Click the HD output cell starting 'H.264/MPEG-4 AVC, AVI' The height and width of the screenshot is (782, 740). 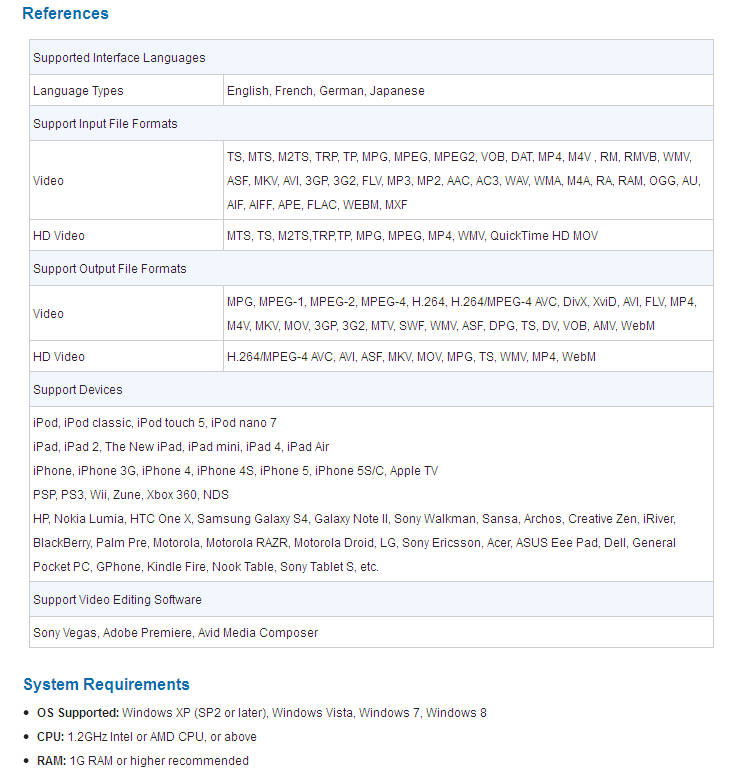[x=468, y=357]
